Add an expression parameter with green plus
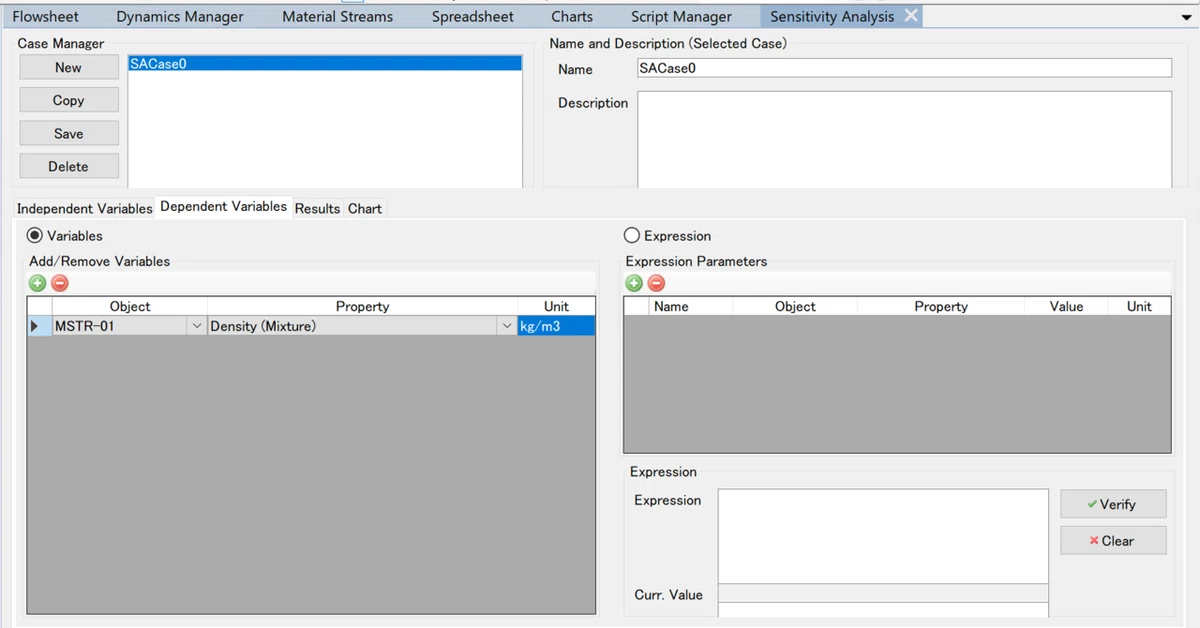1200x628 pixels. 634,283
